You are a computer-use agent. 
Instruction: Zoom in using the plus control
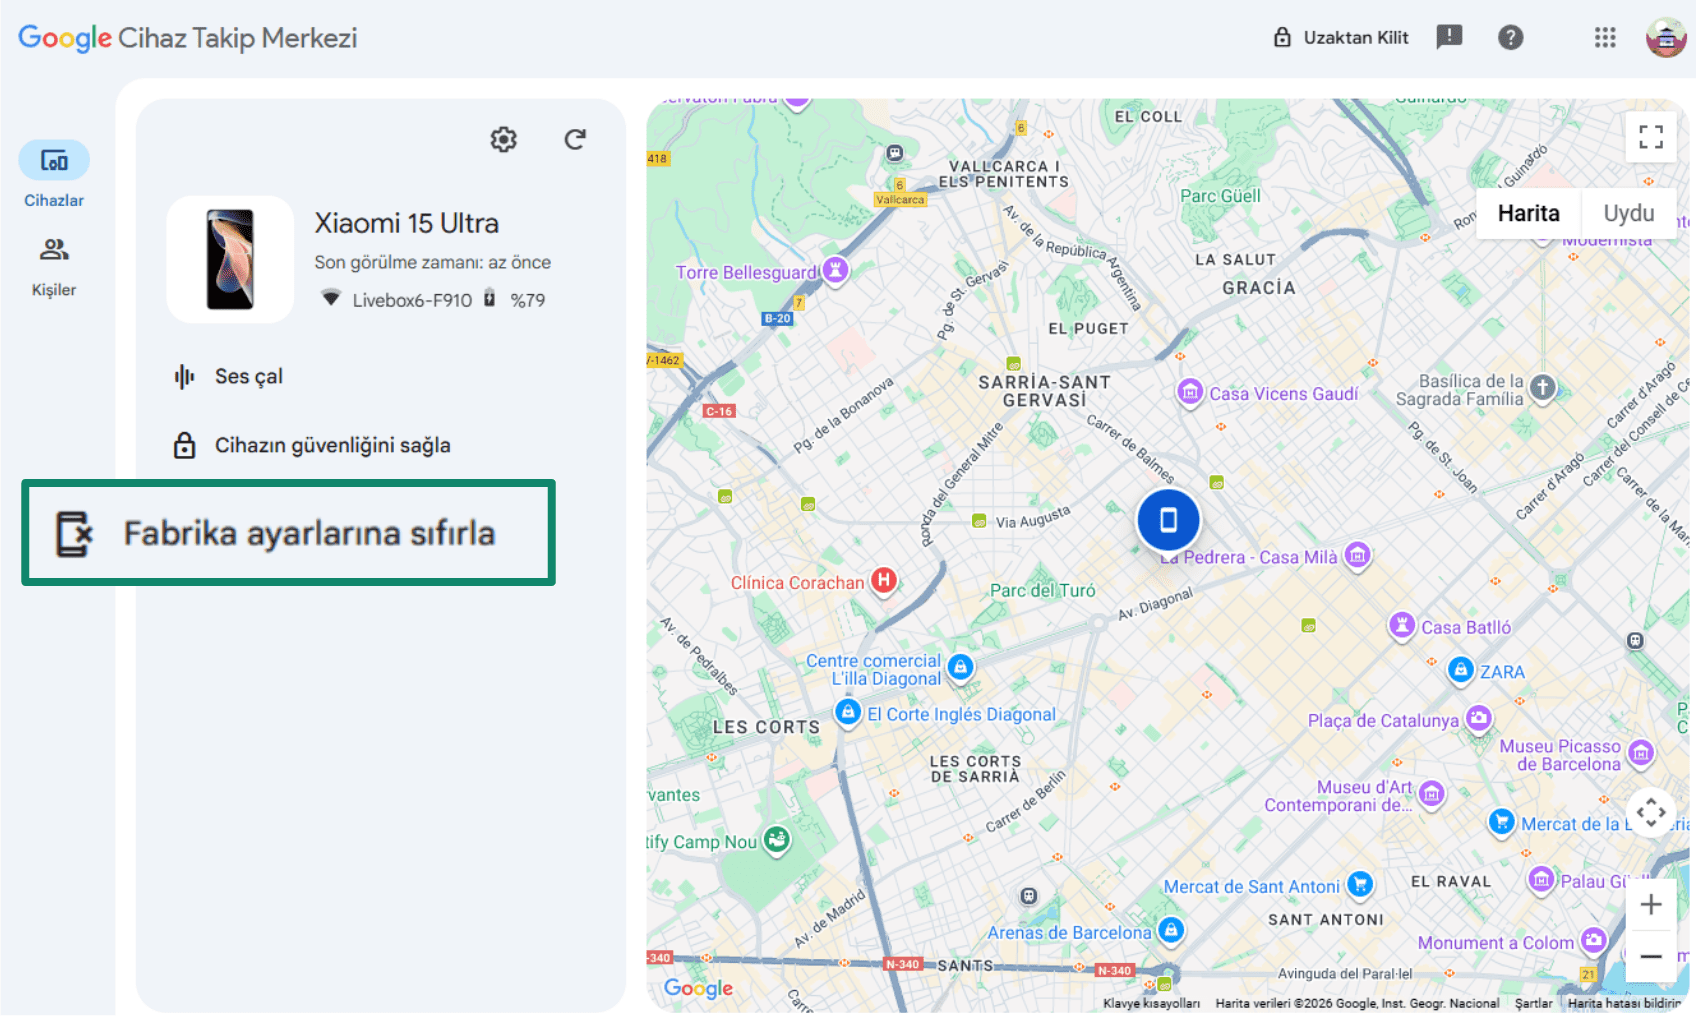click(1651, 904)
